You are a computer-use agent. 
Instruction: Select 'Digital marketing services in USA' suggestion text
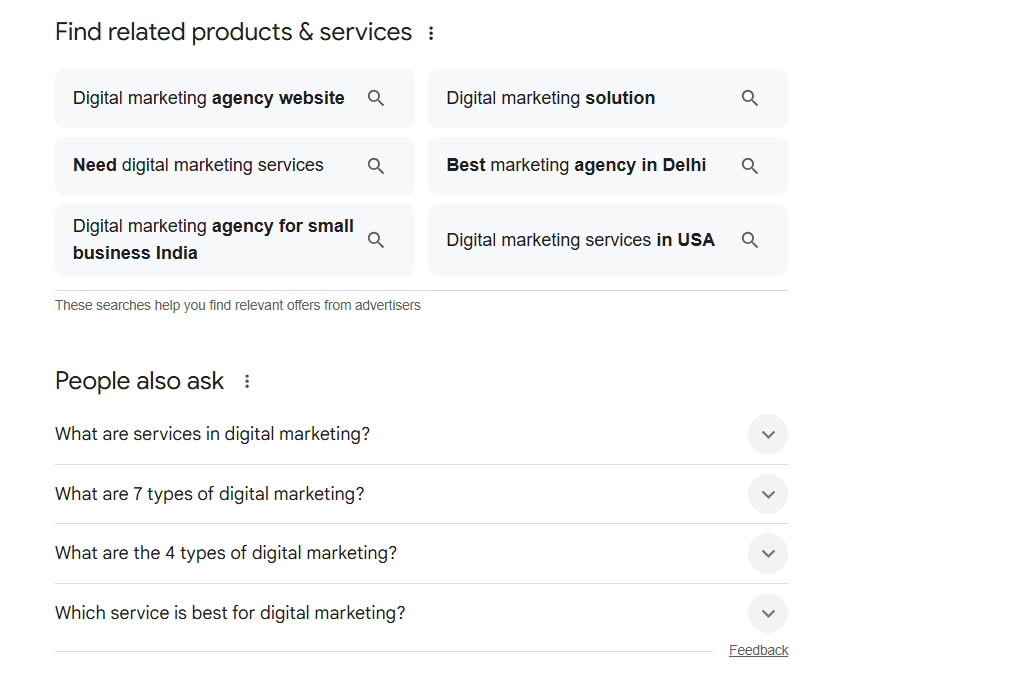click(580, 240)
